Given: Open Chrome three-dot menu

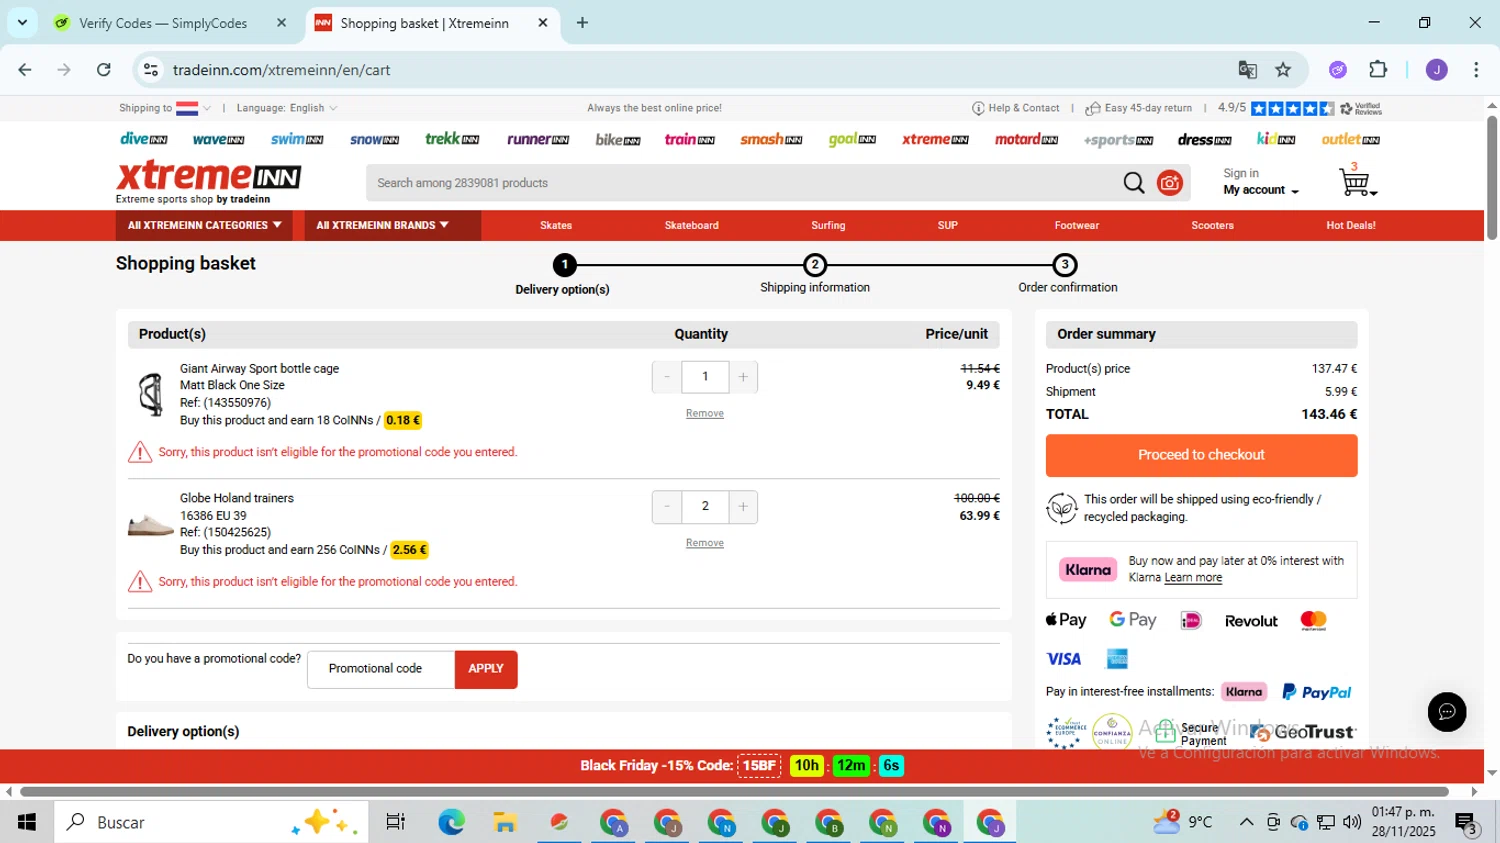Looking at the screenshot, I should coord(1476,69).
